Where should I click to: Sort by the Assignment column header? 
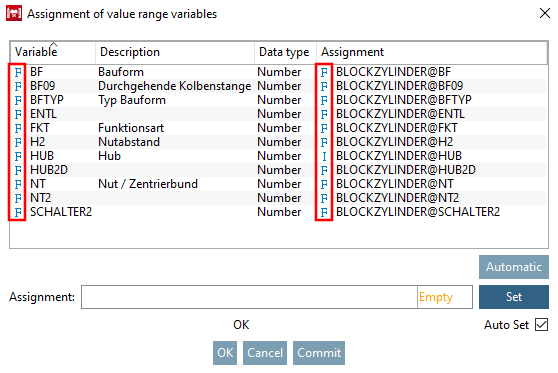click(432, 52)
